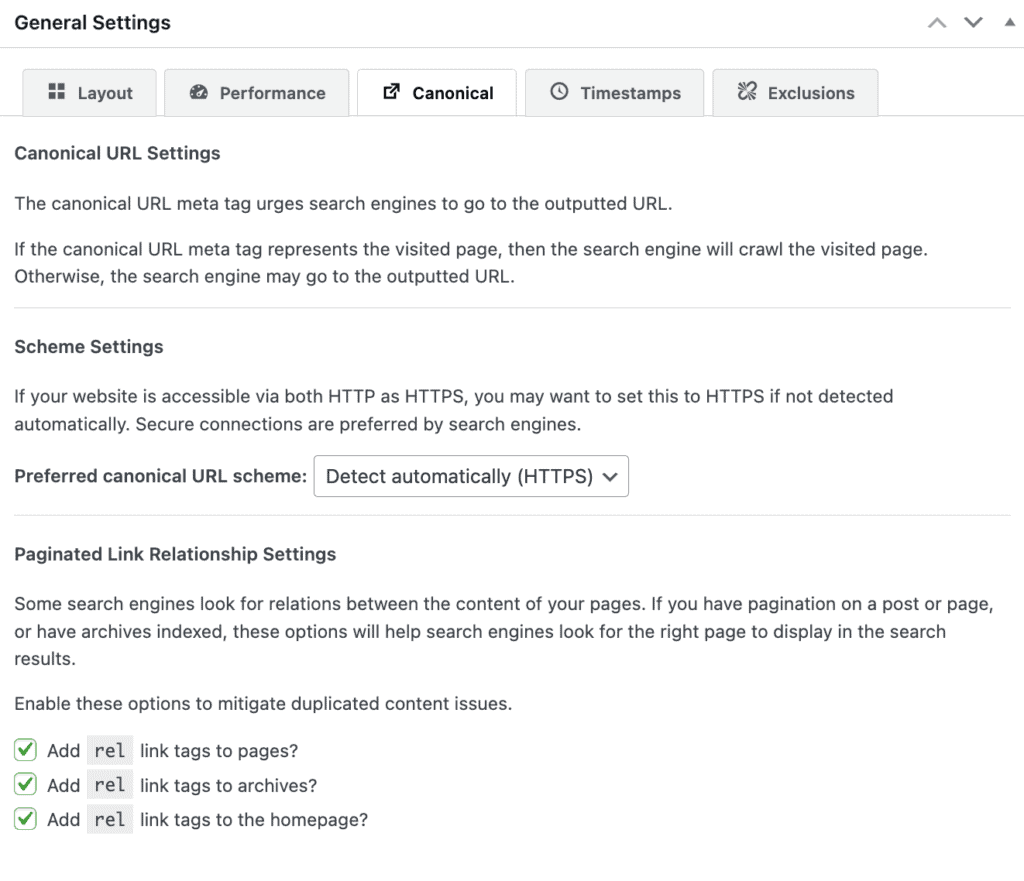Viewport: 1024px width, 881px height.
Task: Move General Settings panel up arrow
Action: point(937,23)
